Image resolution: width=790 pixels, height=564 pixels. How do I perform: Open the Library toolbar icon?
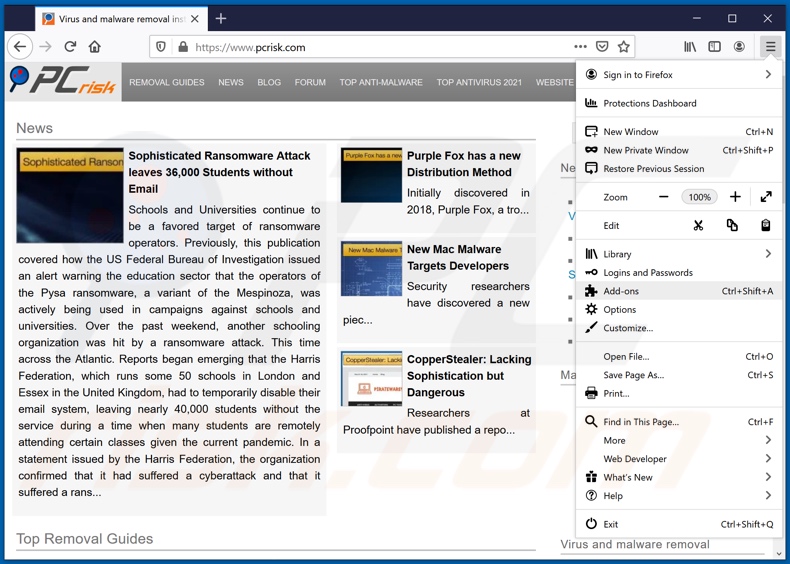click(690, 47)
